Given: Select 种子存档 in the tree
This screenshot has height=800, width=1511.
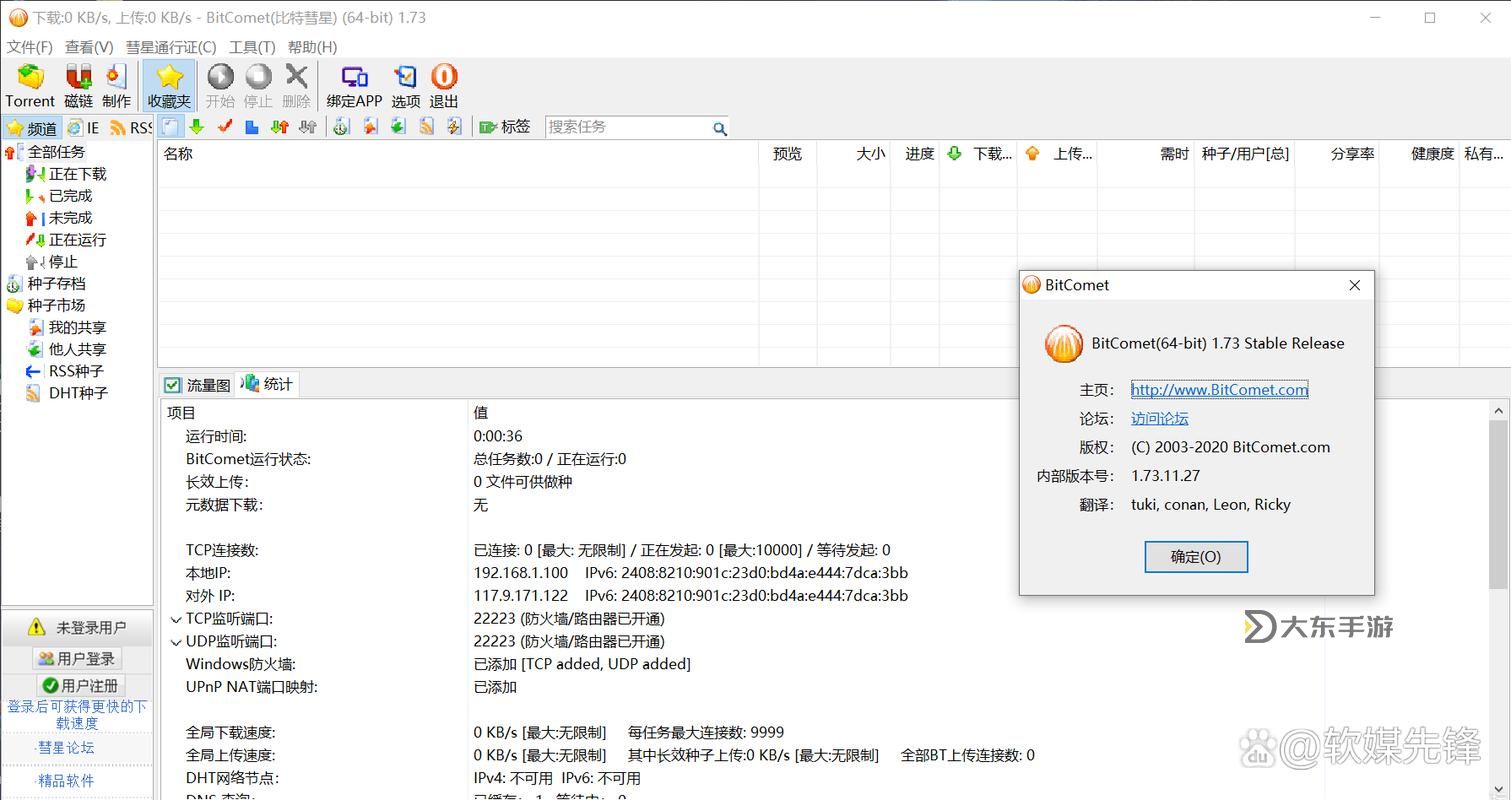Looking at the screenshot, I should click(x=56, y=284).
